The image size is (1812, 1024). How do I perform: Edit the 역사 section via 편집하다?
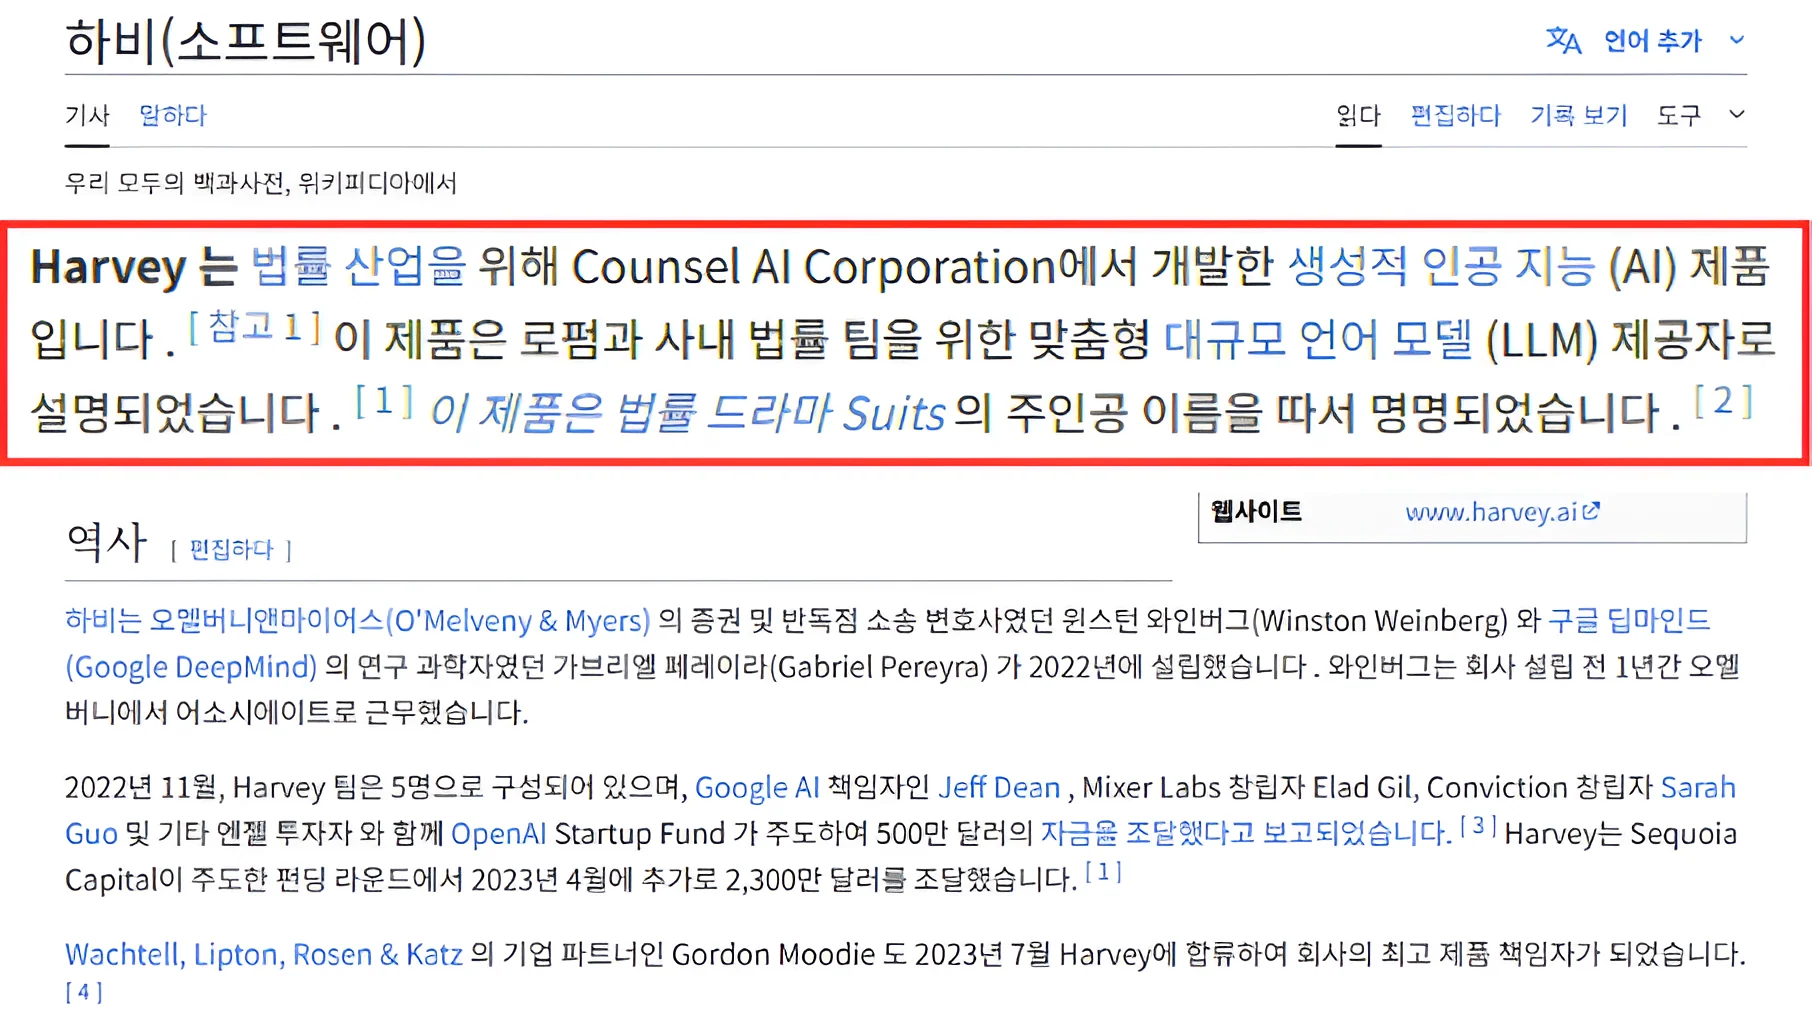point(231,549)
